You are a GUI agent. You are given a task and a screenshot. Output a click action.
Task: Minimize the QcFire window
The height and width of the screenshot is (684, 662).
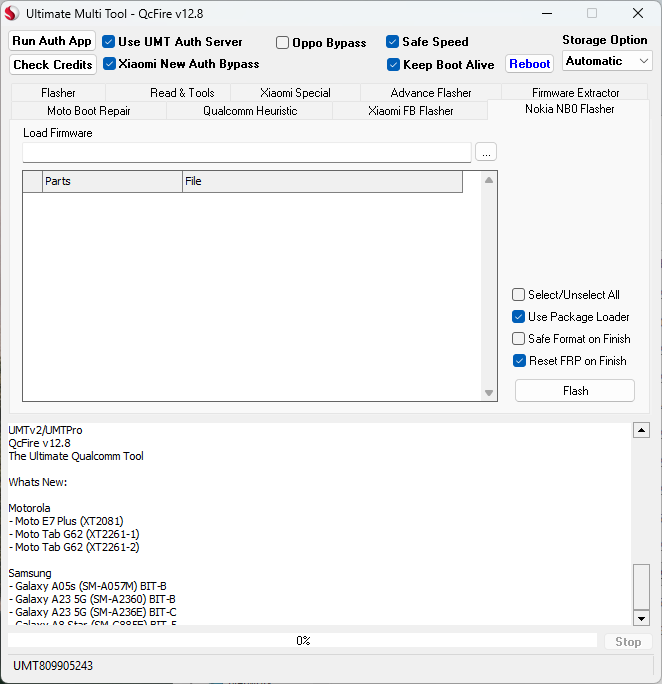click(547, 14)
